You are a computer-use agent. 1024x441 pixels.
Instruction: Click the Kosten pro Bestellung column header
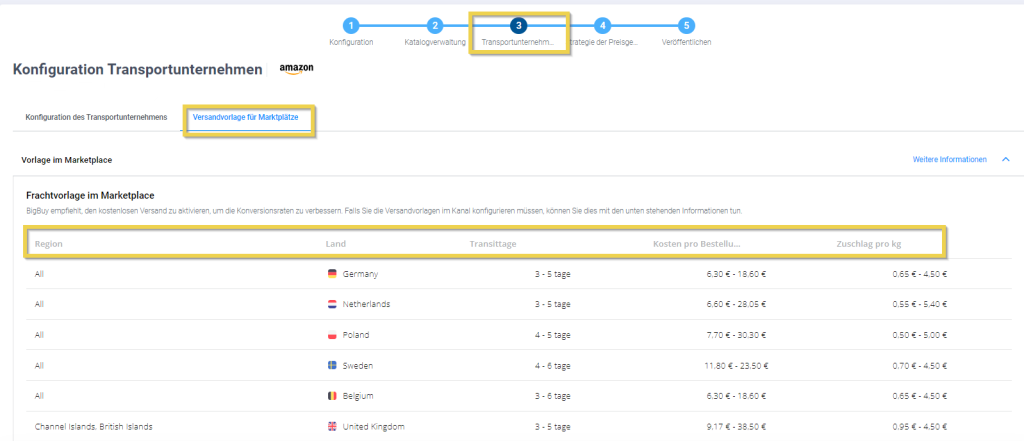[x=696, y=243]
